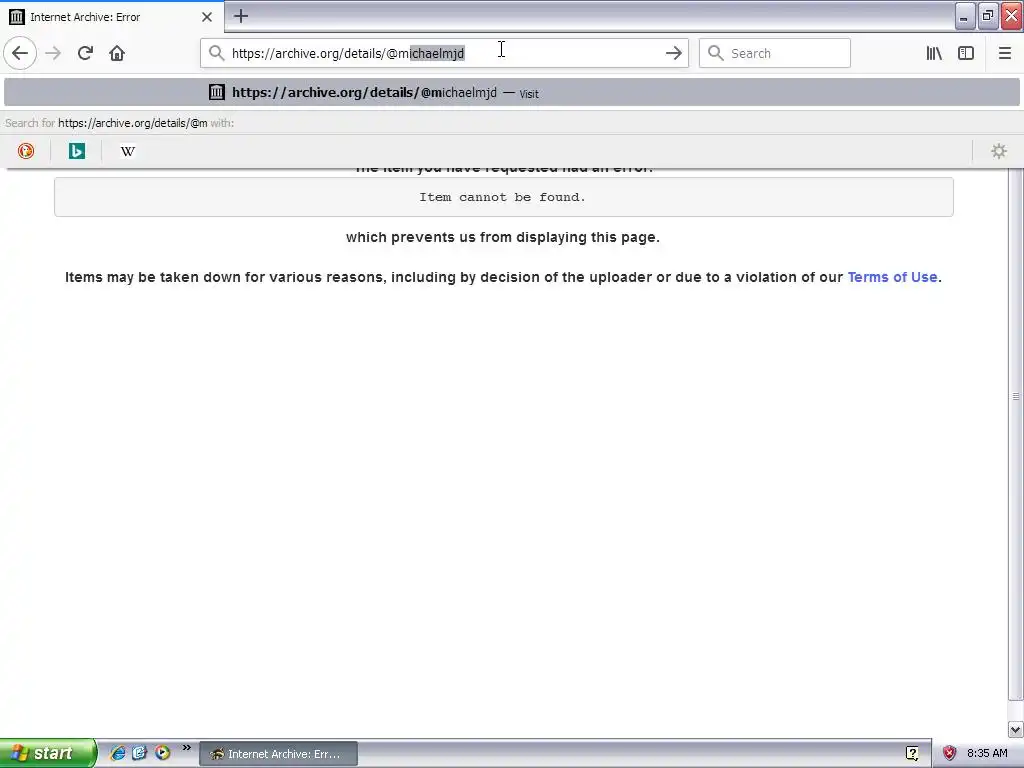Viewport: 1024px width, 768px height.
Task: Click the 8:35 AM system clock
Action: [x=987, y=753]
